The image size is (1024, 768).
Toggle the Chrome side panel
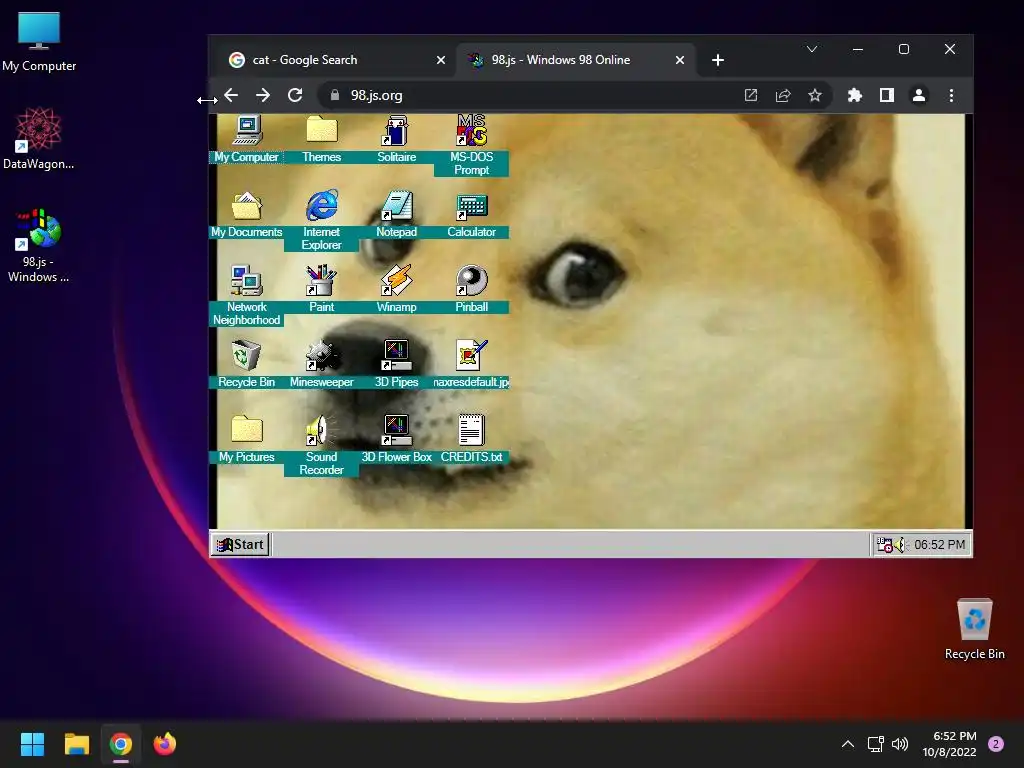pos(887,95)
